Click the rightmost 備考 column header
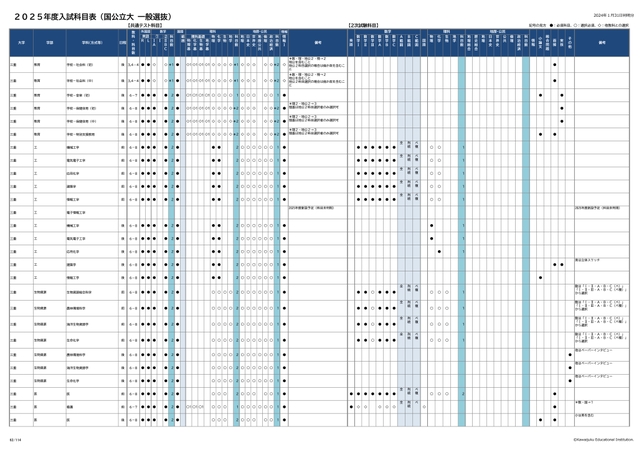This screenshot has height=455, width=644. point(603,43)
